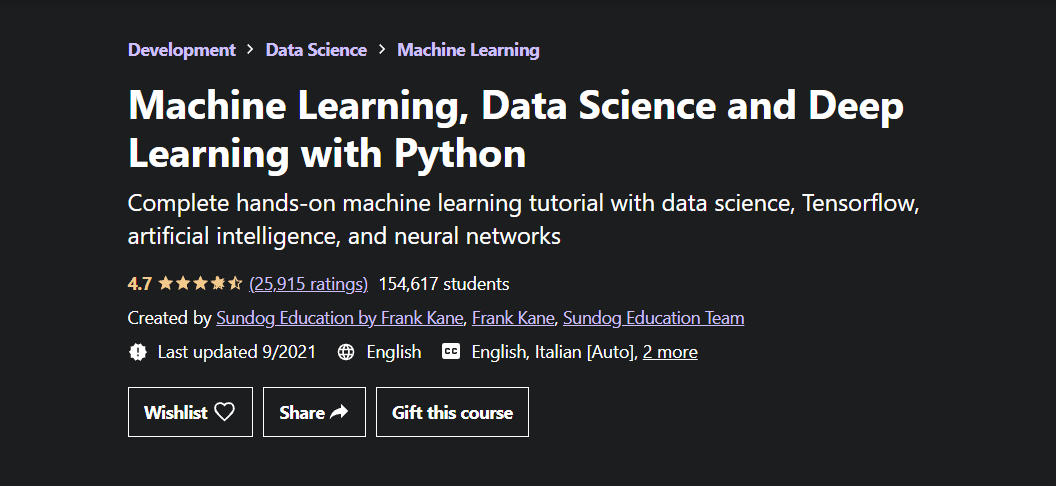The width and height of the screenshot is (1056, 487).
Task: Click the star rating icons
Action: (x=200, y=284)
